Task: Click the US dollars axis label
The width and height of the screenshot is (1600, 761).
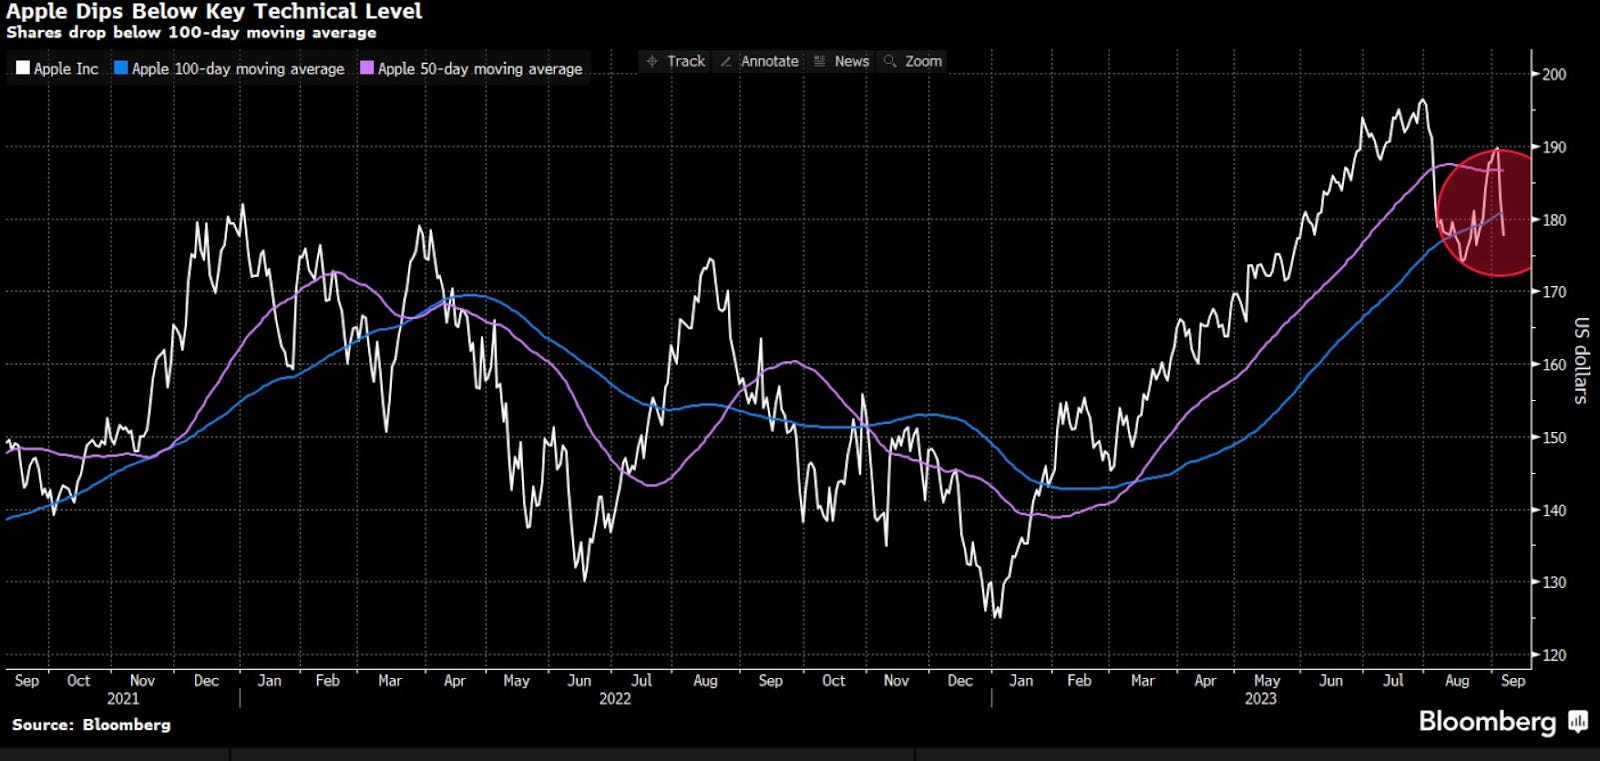Action: 1581,360
